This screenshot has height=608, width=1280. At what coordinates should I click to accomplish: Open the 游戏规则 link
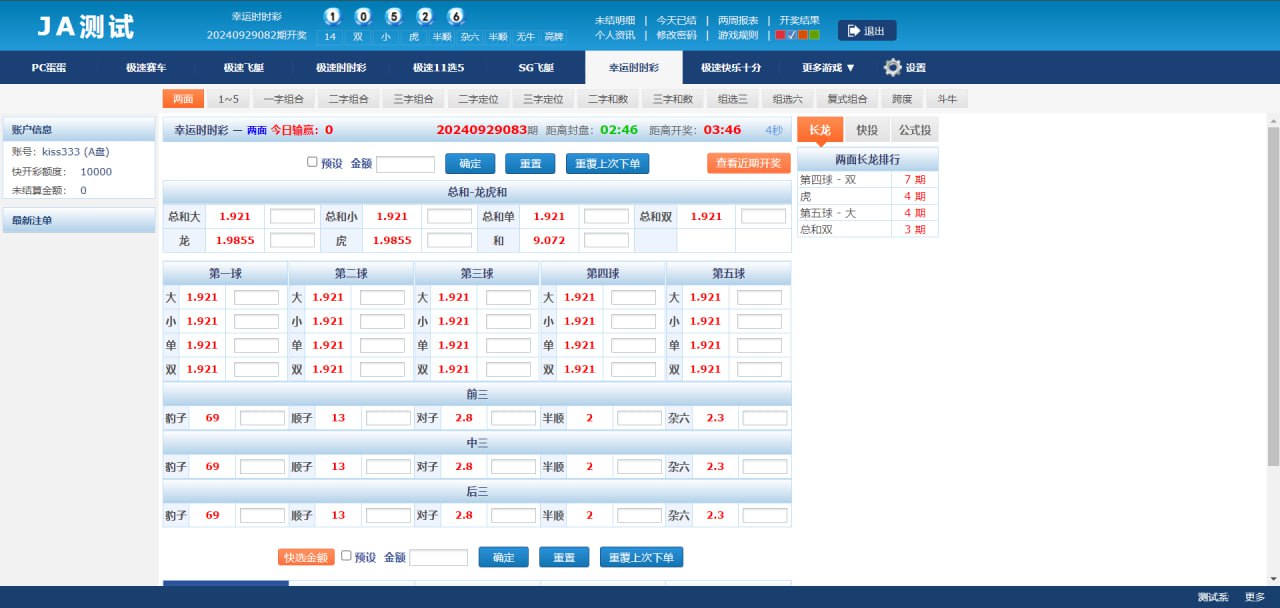738,35
